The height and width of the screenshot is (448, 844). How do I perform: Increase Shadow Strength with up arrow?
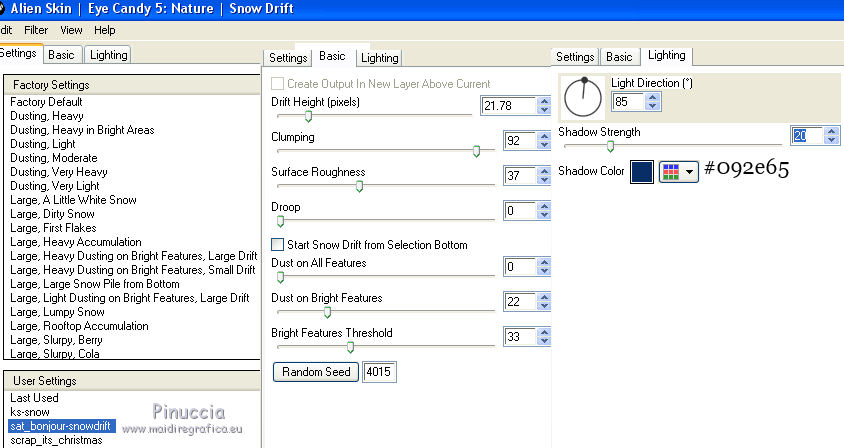click(832, 131)
